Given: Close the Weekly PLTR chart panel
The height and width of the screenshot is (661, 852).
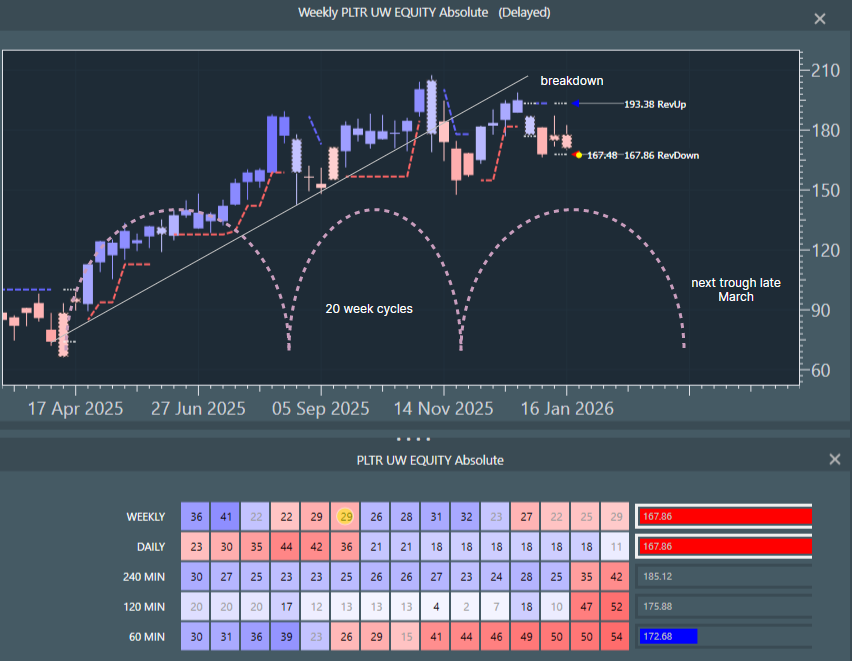Looking at the screenshot, I should 820,19.
